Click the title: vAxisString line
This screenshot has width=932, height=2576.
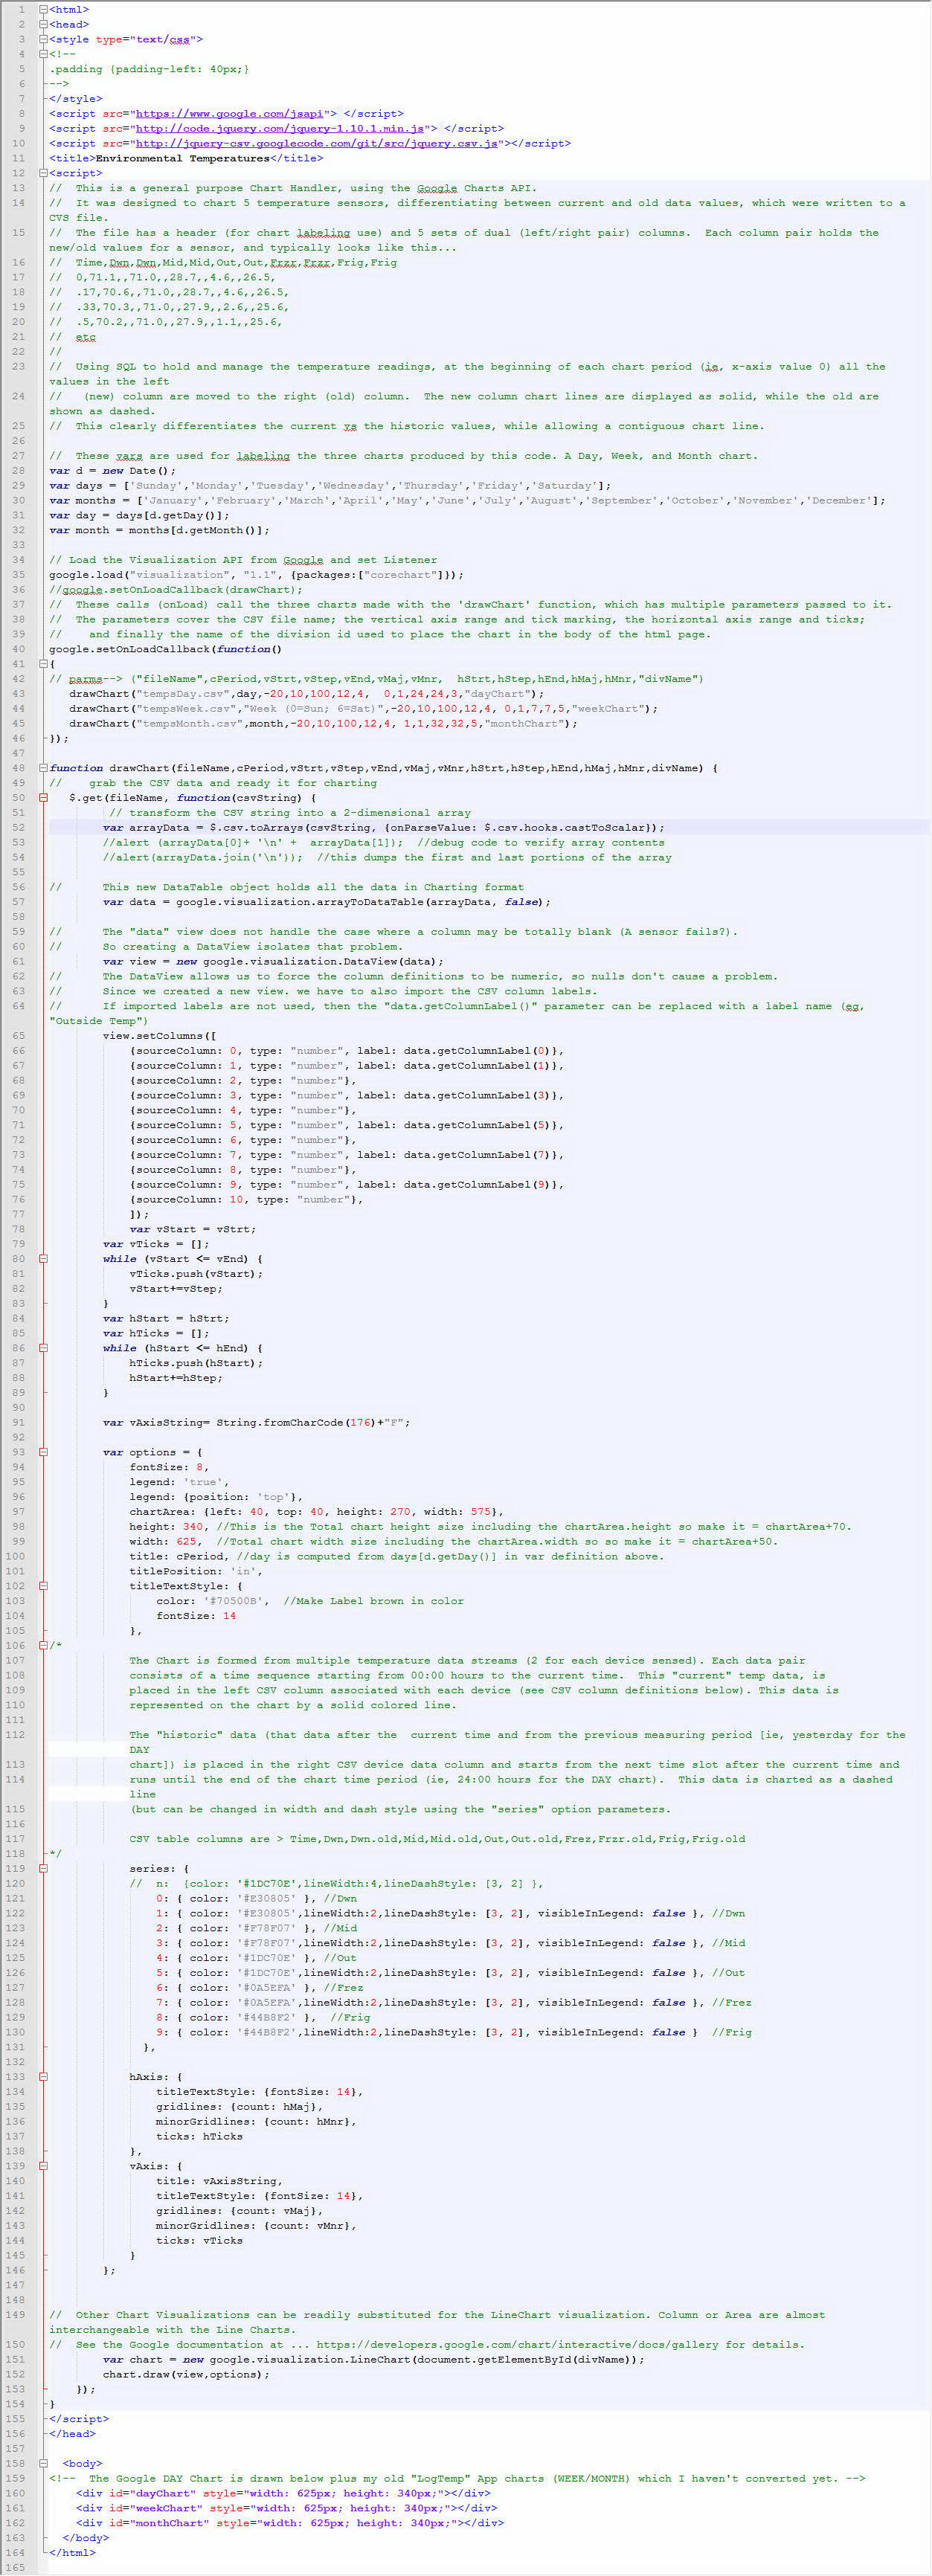(219, 2181)
